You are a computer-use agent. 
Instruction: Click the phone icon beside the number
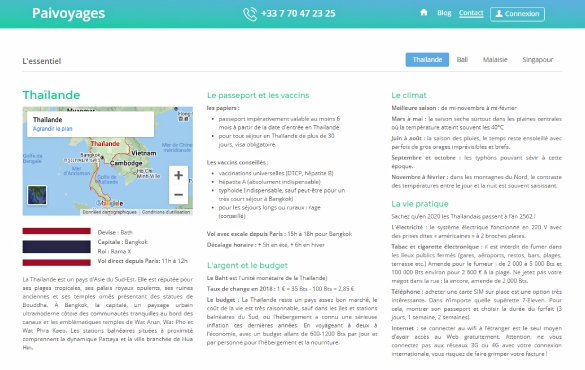[250, 14]
